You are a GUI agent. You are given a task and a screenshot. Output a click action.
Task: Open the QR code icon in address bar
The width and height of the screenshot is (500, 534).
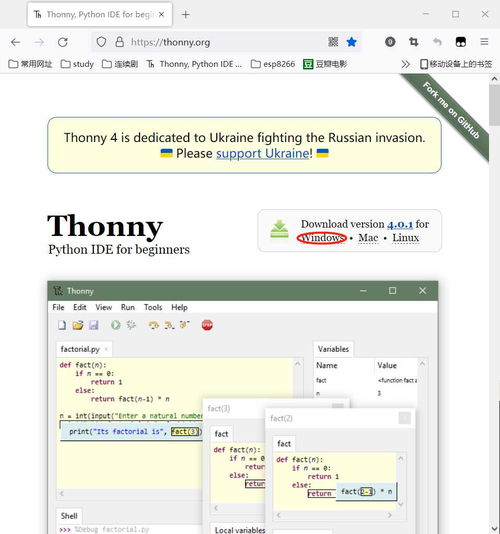tap(333, 42)
